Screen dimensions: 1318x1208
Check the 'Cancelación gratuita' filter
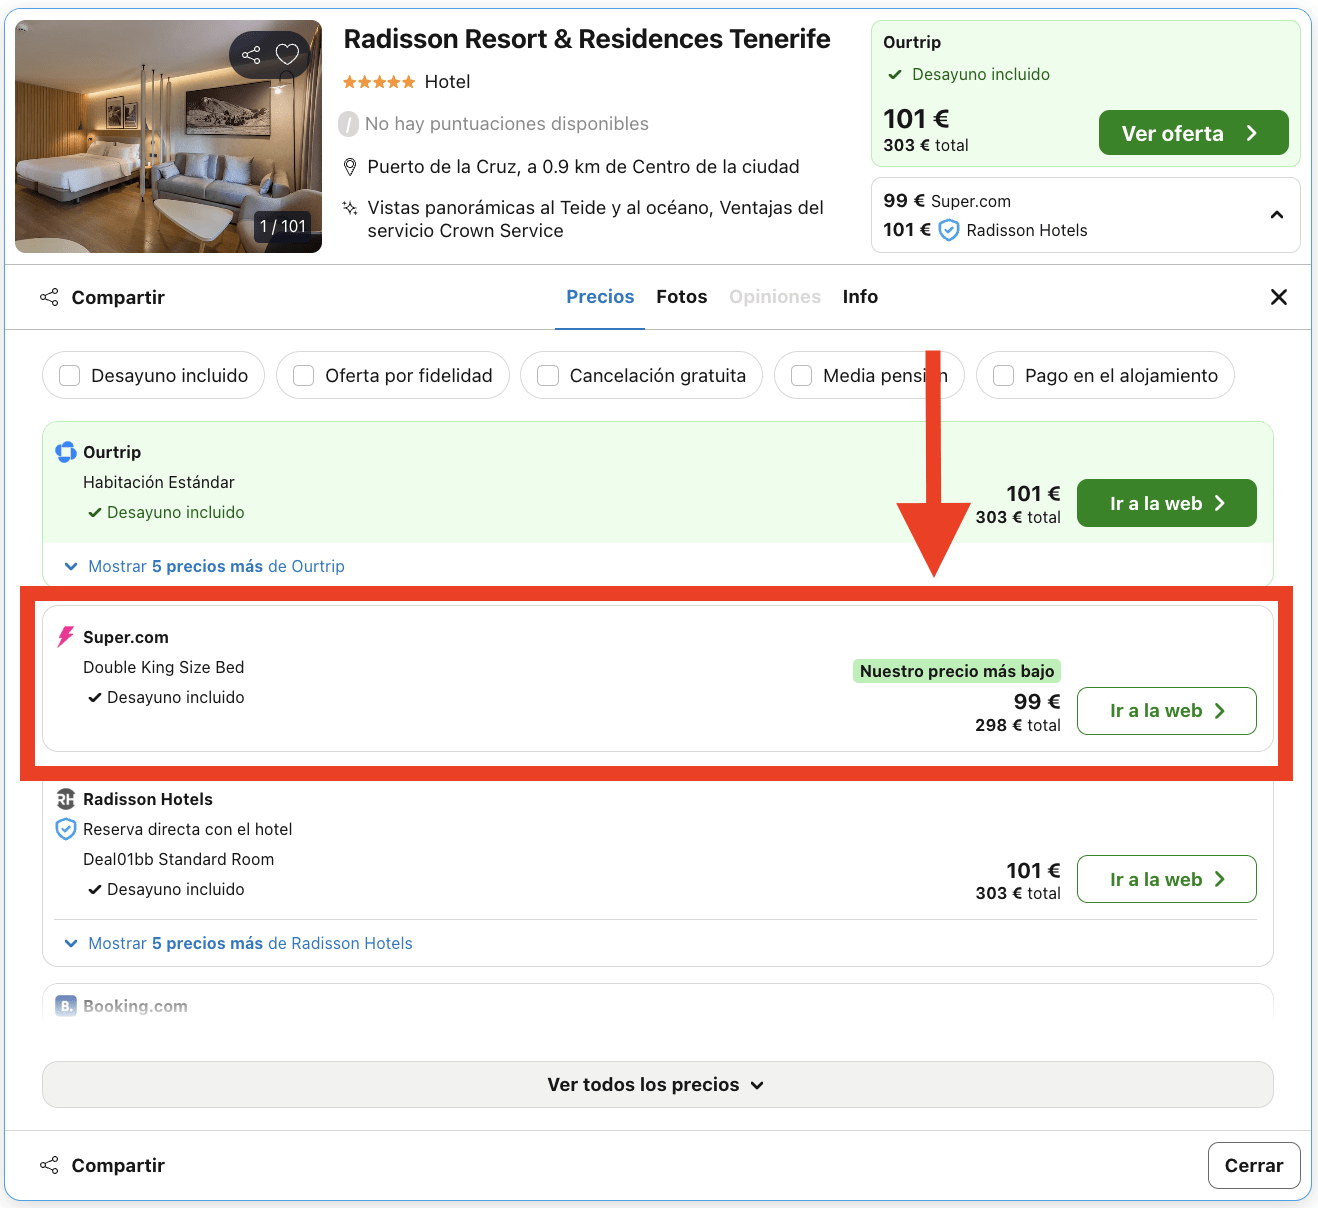(548, 376)
